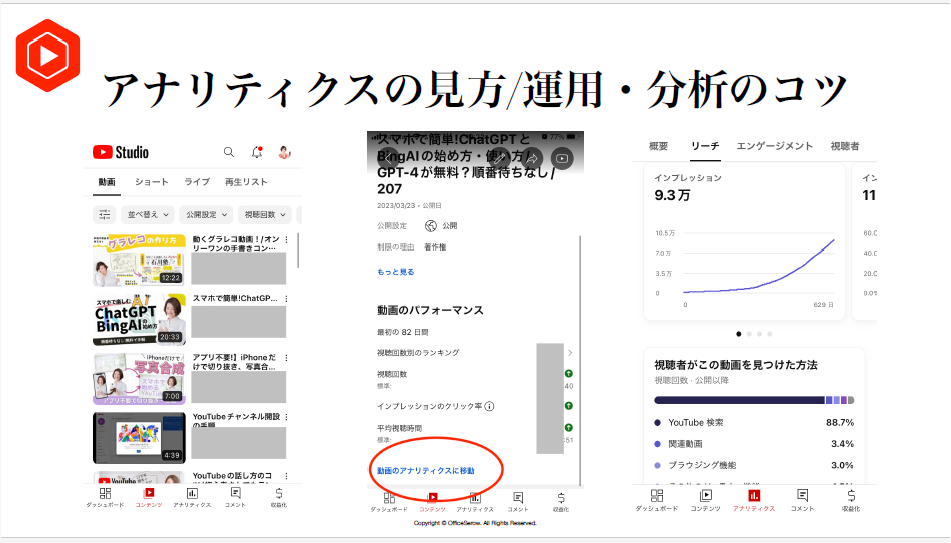951x543 pixels.
Task: Switch to the 視聴者 analytics tab
Action: (x=845, y=146)
